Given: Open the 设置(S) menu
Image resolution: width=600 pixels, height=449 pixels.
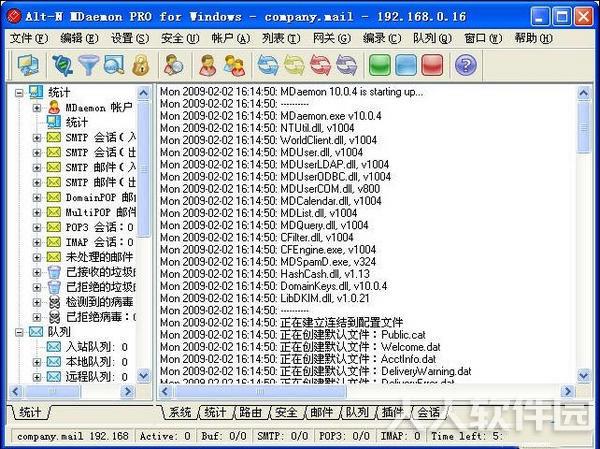Looking at the screenshot, I should pyautogui.click(x=130, y=38).
